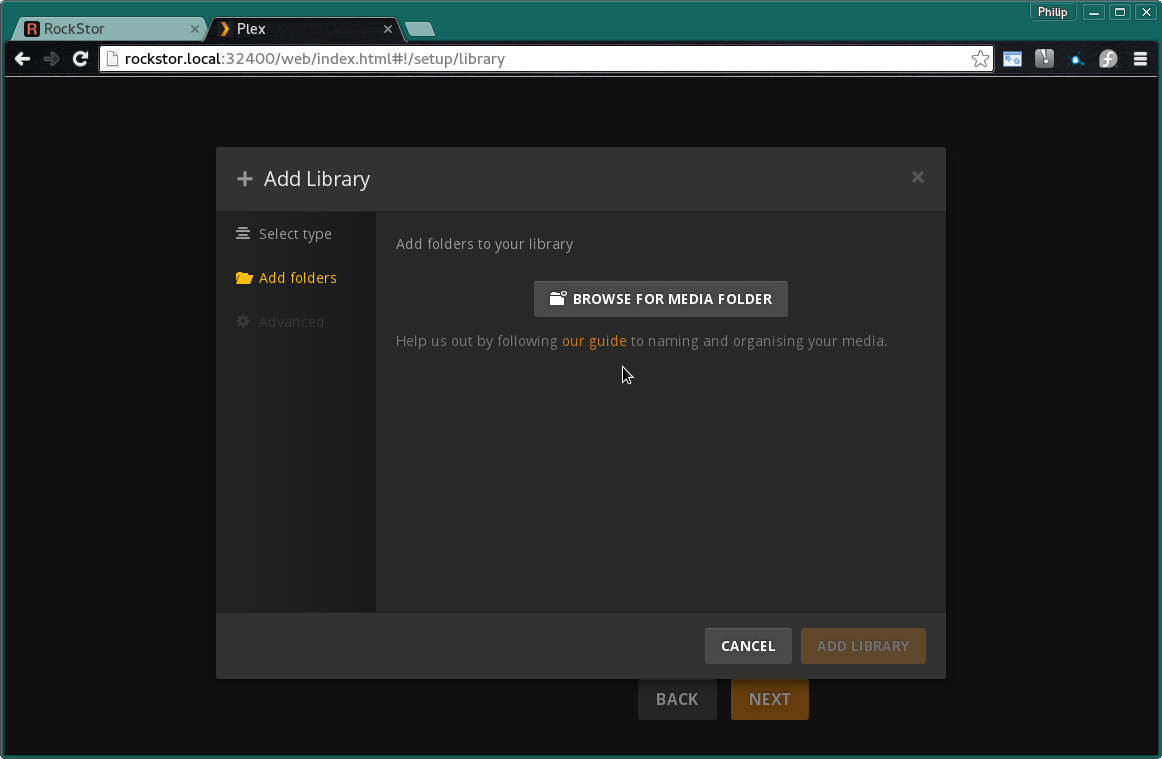Viewport: 1162px width, 759px height.
Task: Maximize the browser window
Action: point(1120,12)
